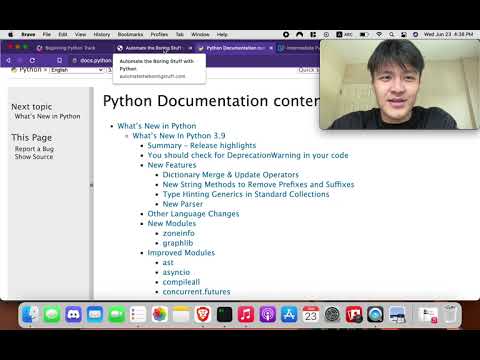Open the Apple menu
Viewport: 480px width, 360px height.
click(x=10, y=34)
